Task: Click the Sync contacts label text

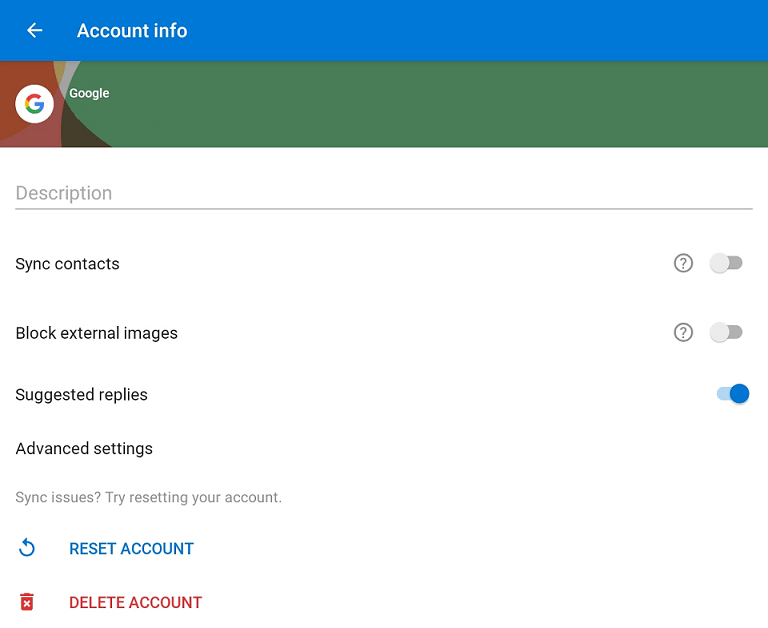Action: pos(67,264)
